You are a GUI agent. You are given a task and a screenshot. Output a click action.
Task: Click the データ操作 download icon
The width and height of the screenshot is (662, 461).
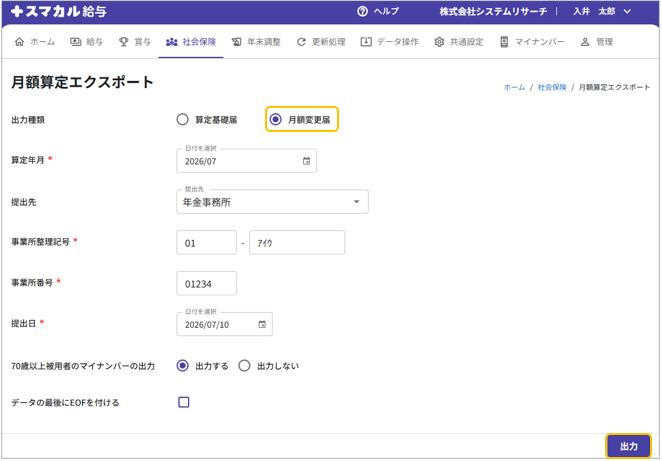tap(366, 42)
